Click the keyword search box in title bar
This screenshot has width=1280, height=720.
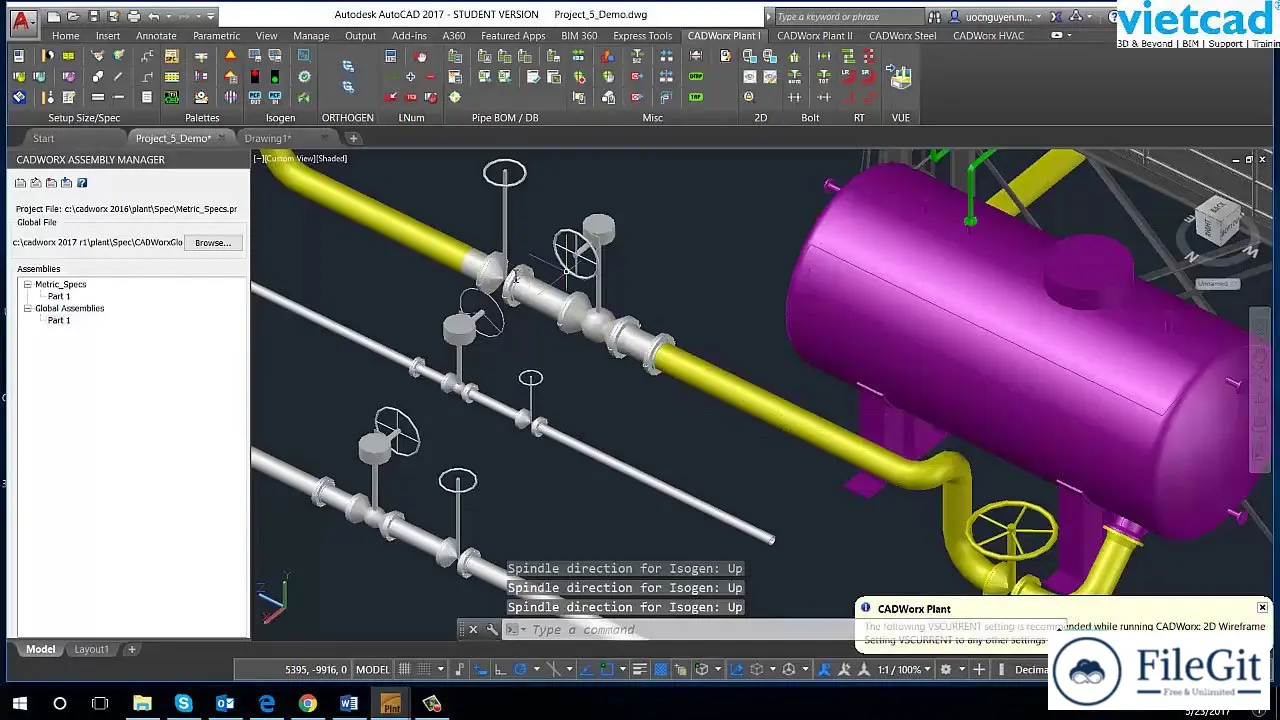[848, 17]
